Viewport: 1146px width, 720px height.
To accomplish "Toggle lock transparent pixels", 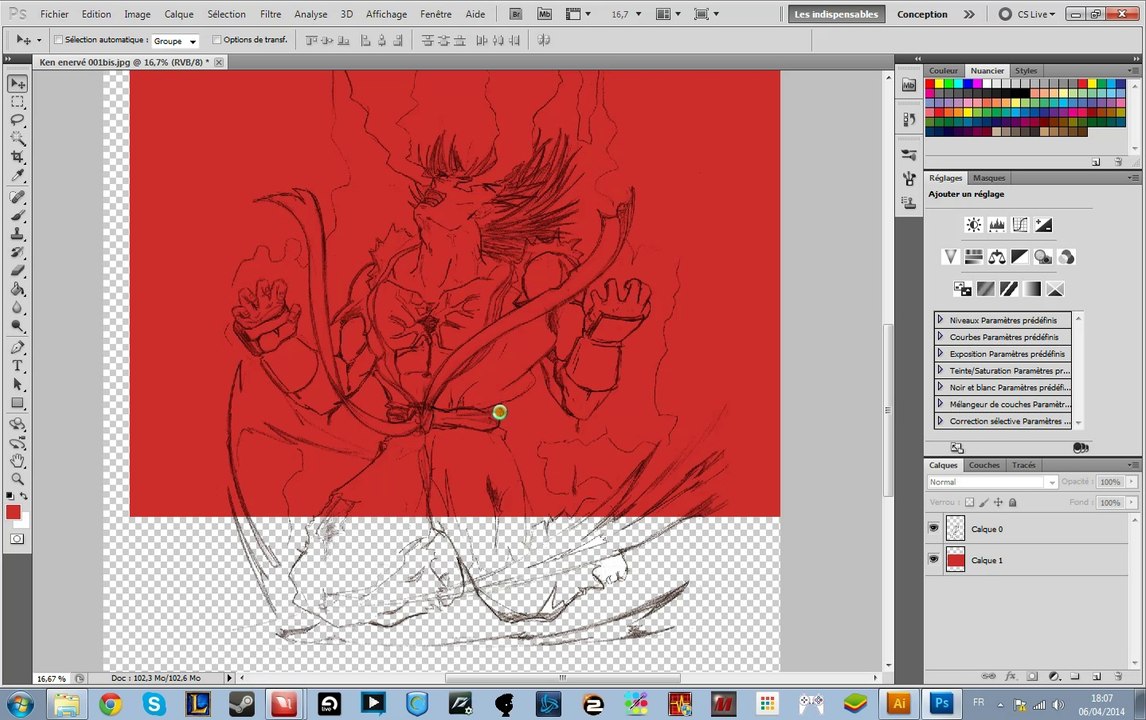I will coord(969,502).
